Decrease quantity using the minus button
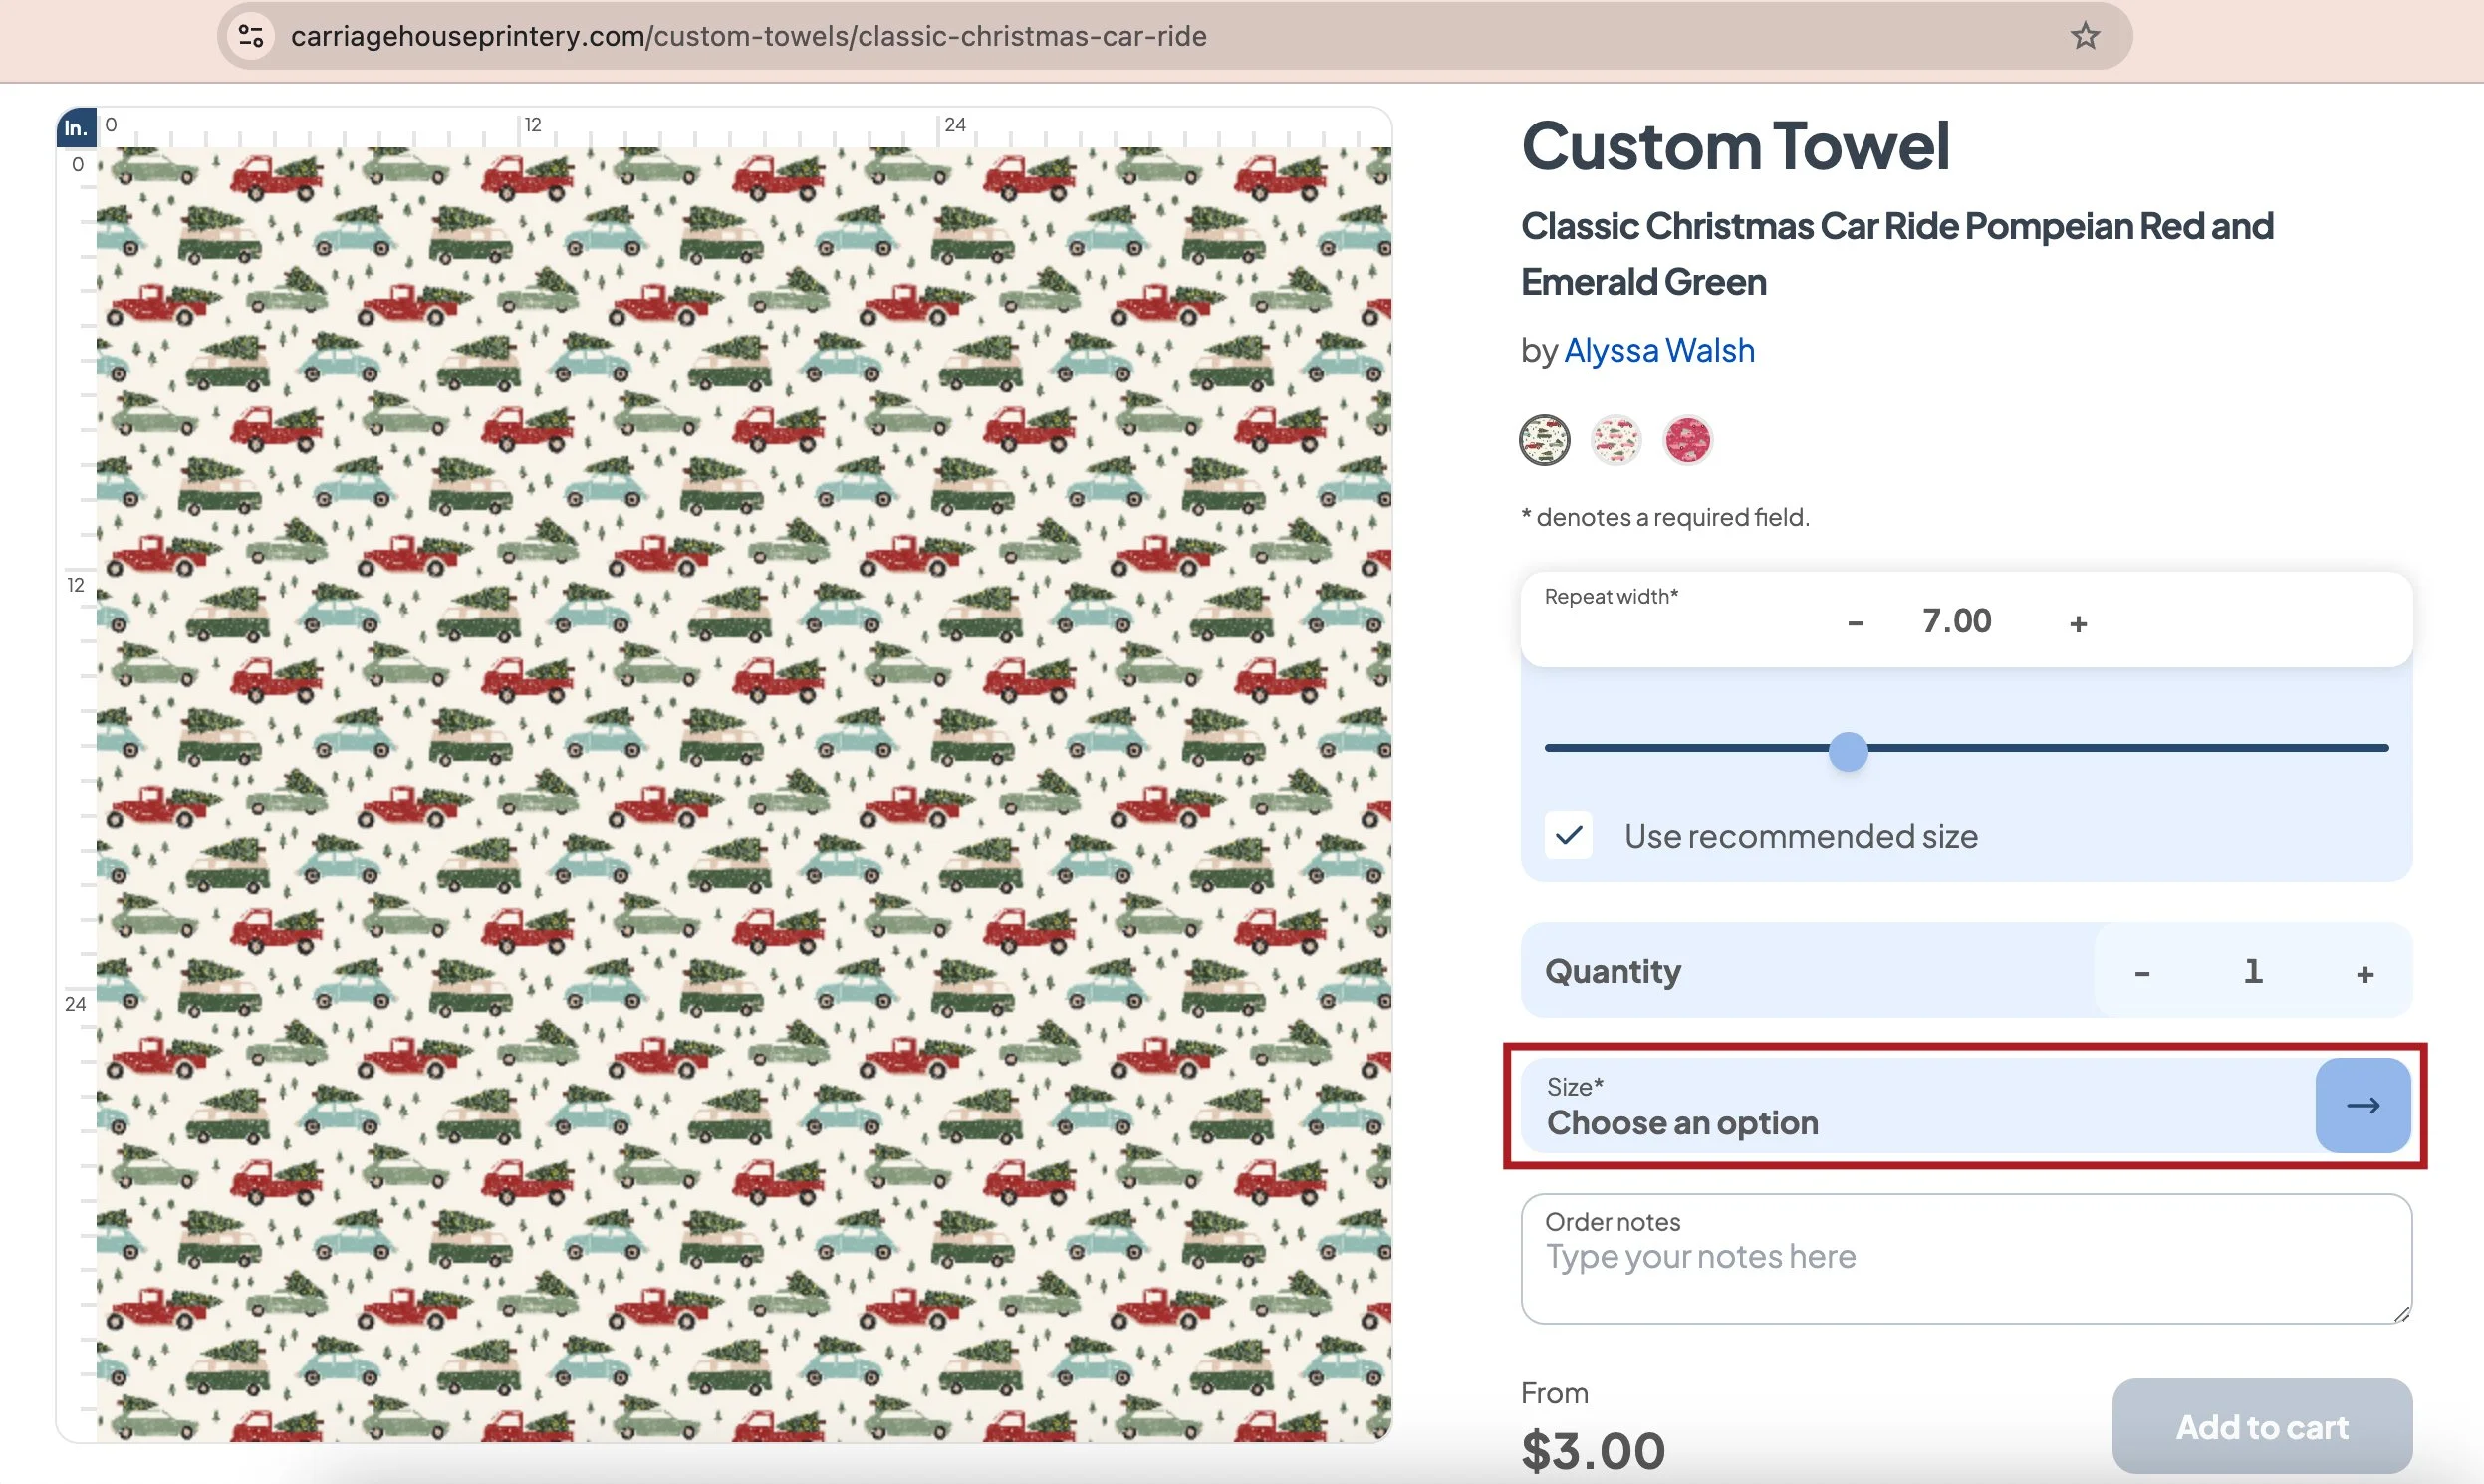 [x=2141, y=972]
